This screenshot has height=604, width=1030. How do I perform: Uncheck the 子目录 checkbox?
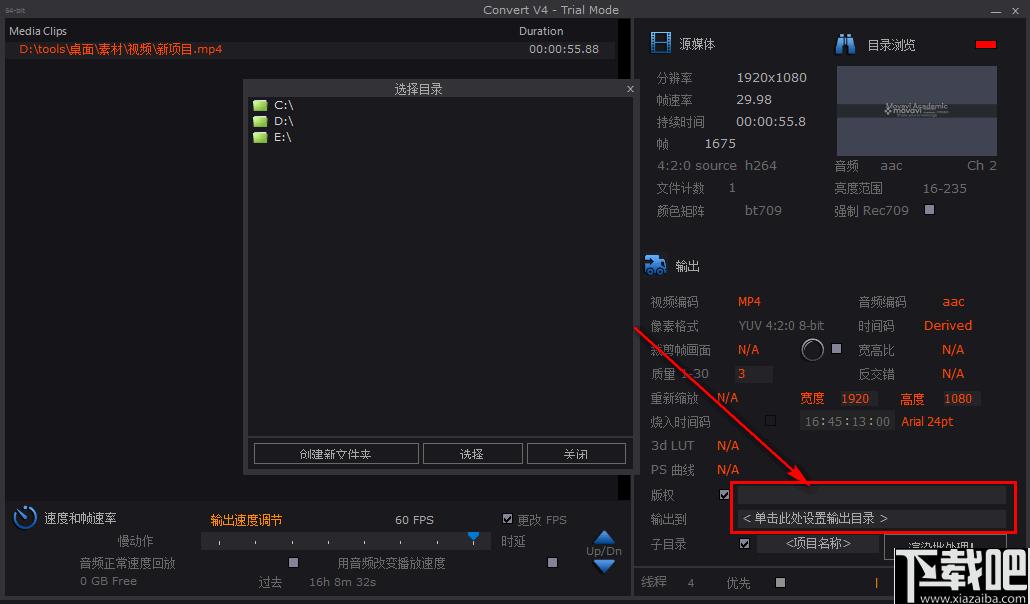point(744,544)
